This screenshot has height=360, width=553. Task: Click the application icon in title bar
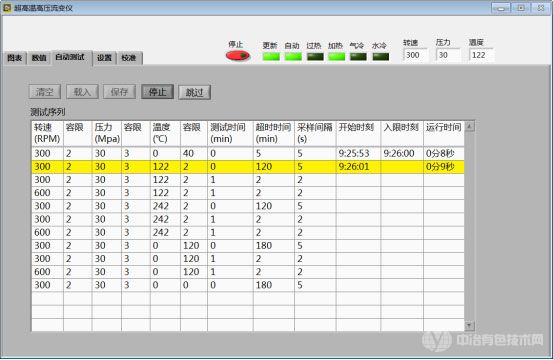click(x=7, y=8)
